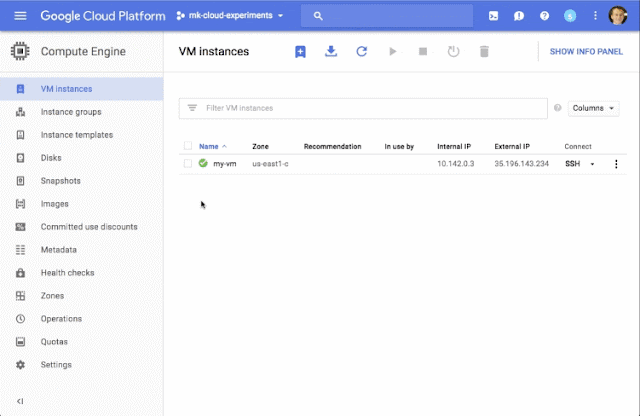The height and width of the screenshot is (416, 640).
Task: Select VM instances in the sidebar
Action: click(82, 89)
